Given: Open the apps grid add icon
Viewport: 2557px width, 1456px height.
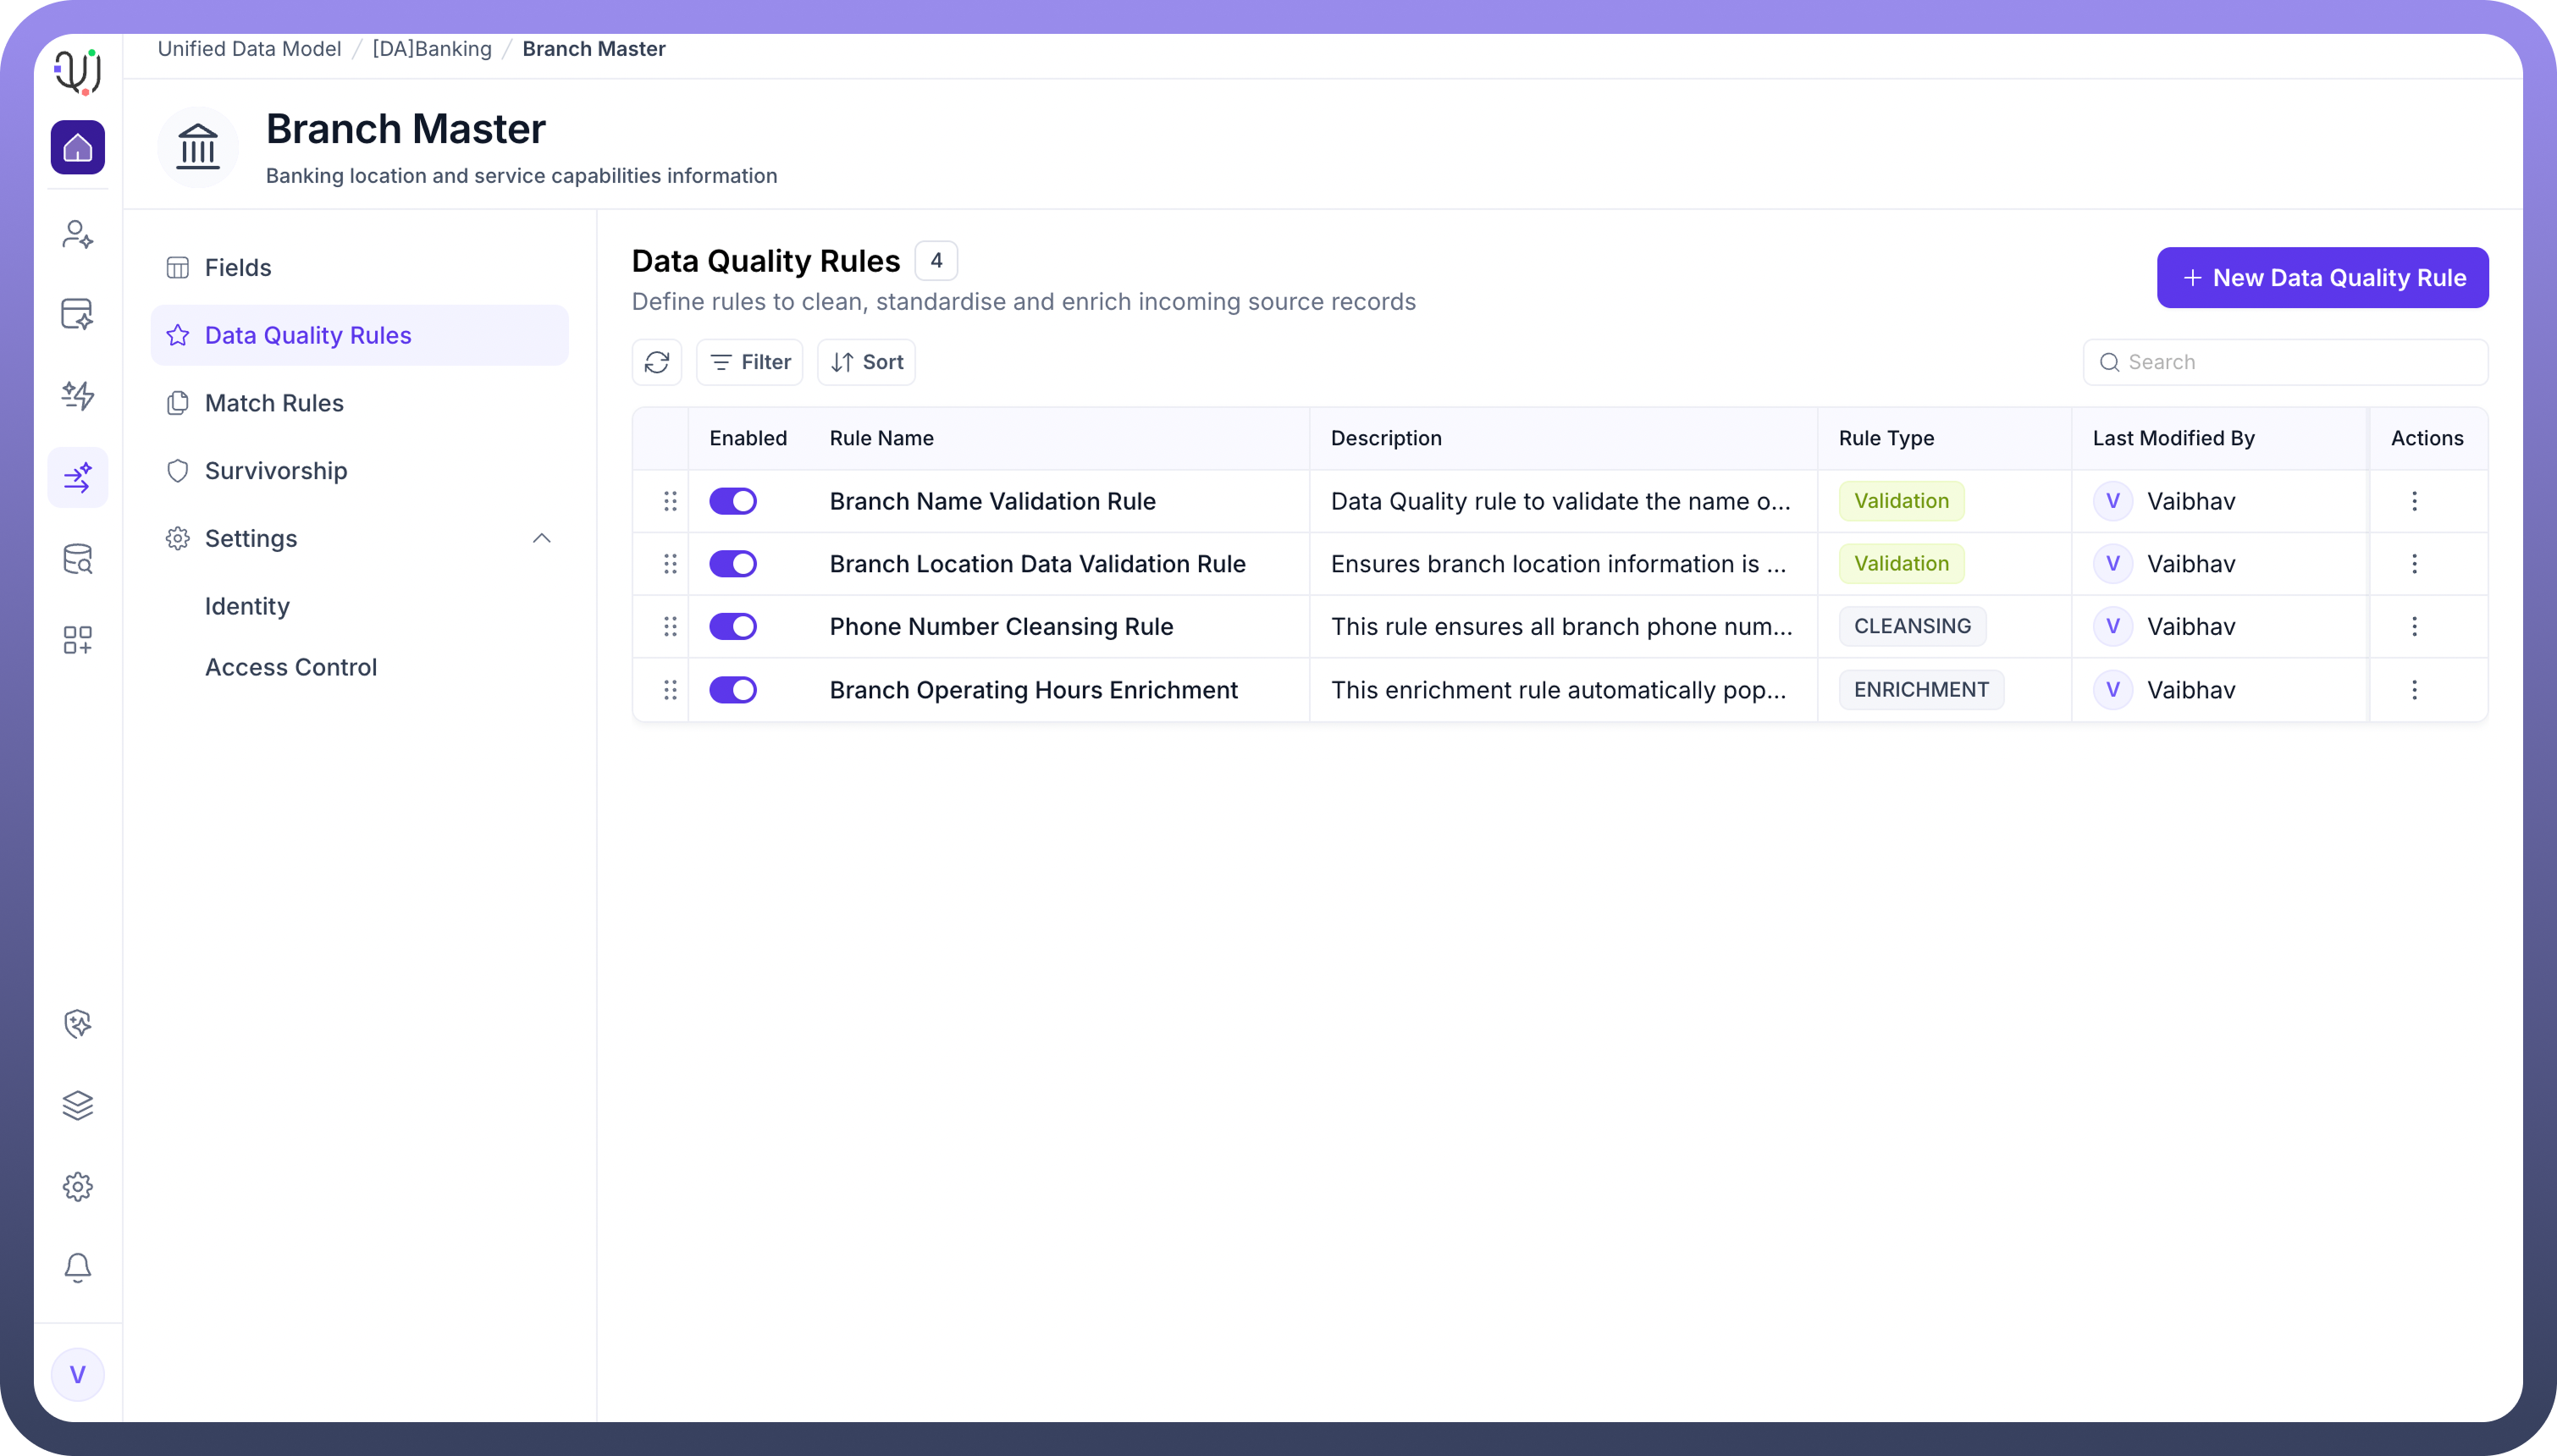Looking at the screenshot, I should click(x=78, y=640).
